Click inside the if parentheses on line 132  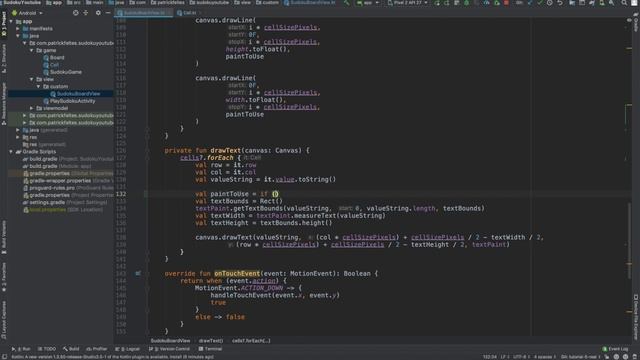click(x=276, y=194)
